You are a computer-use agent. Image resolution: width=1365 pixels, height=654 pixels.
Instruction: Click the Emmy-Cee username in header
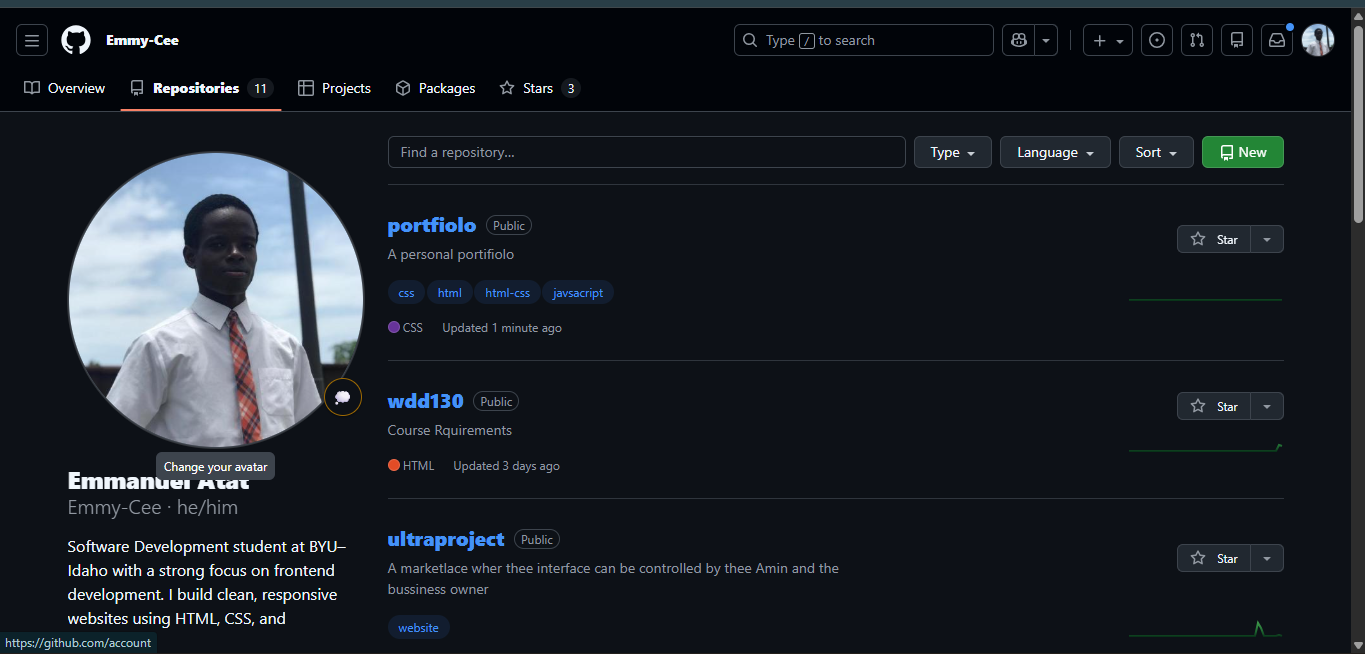coord(142,41)
